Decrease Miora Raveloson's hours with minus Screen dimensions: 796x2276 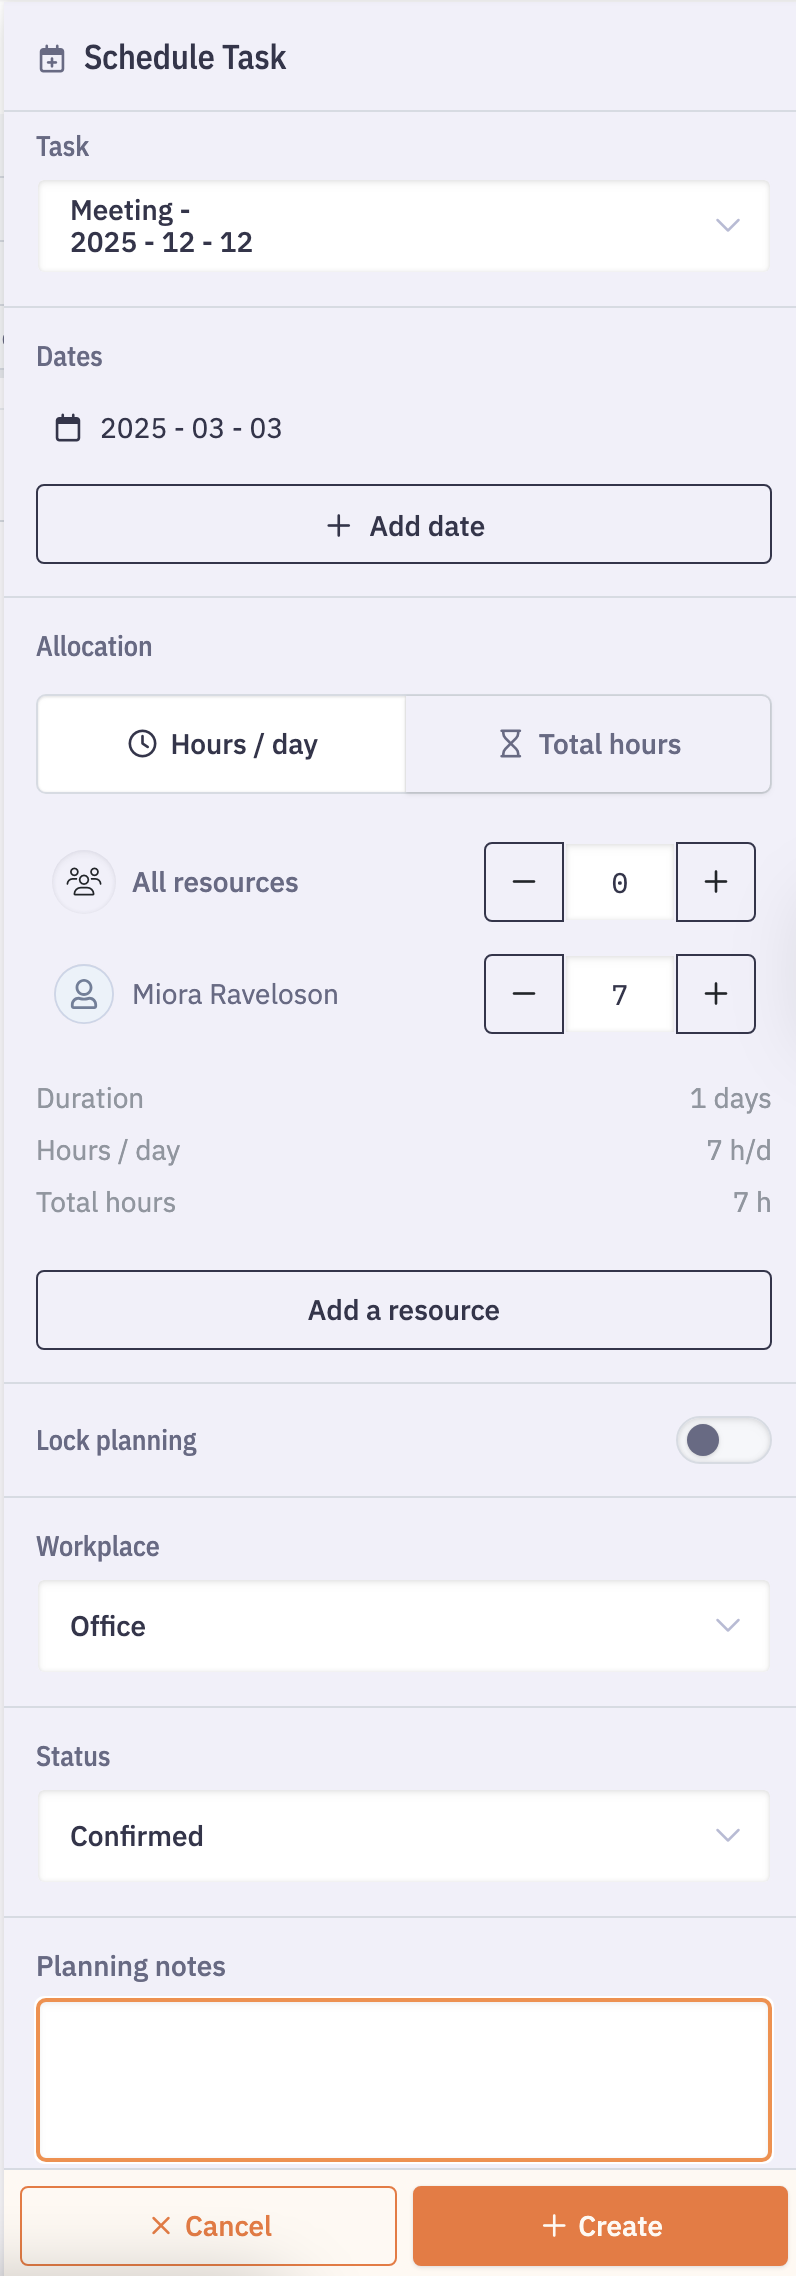pos(524,994)
